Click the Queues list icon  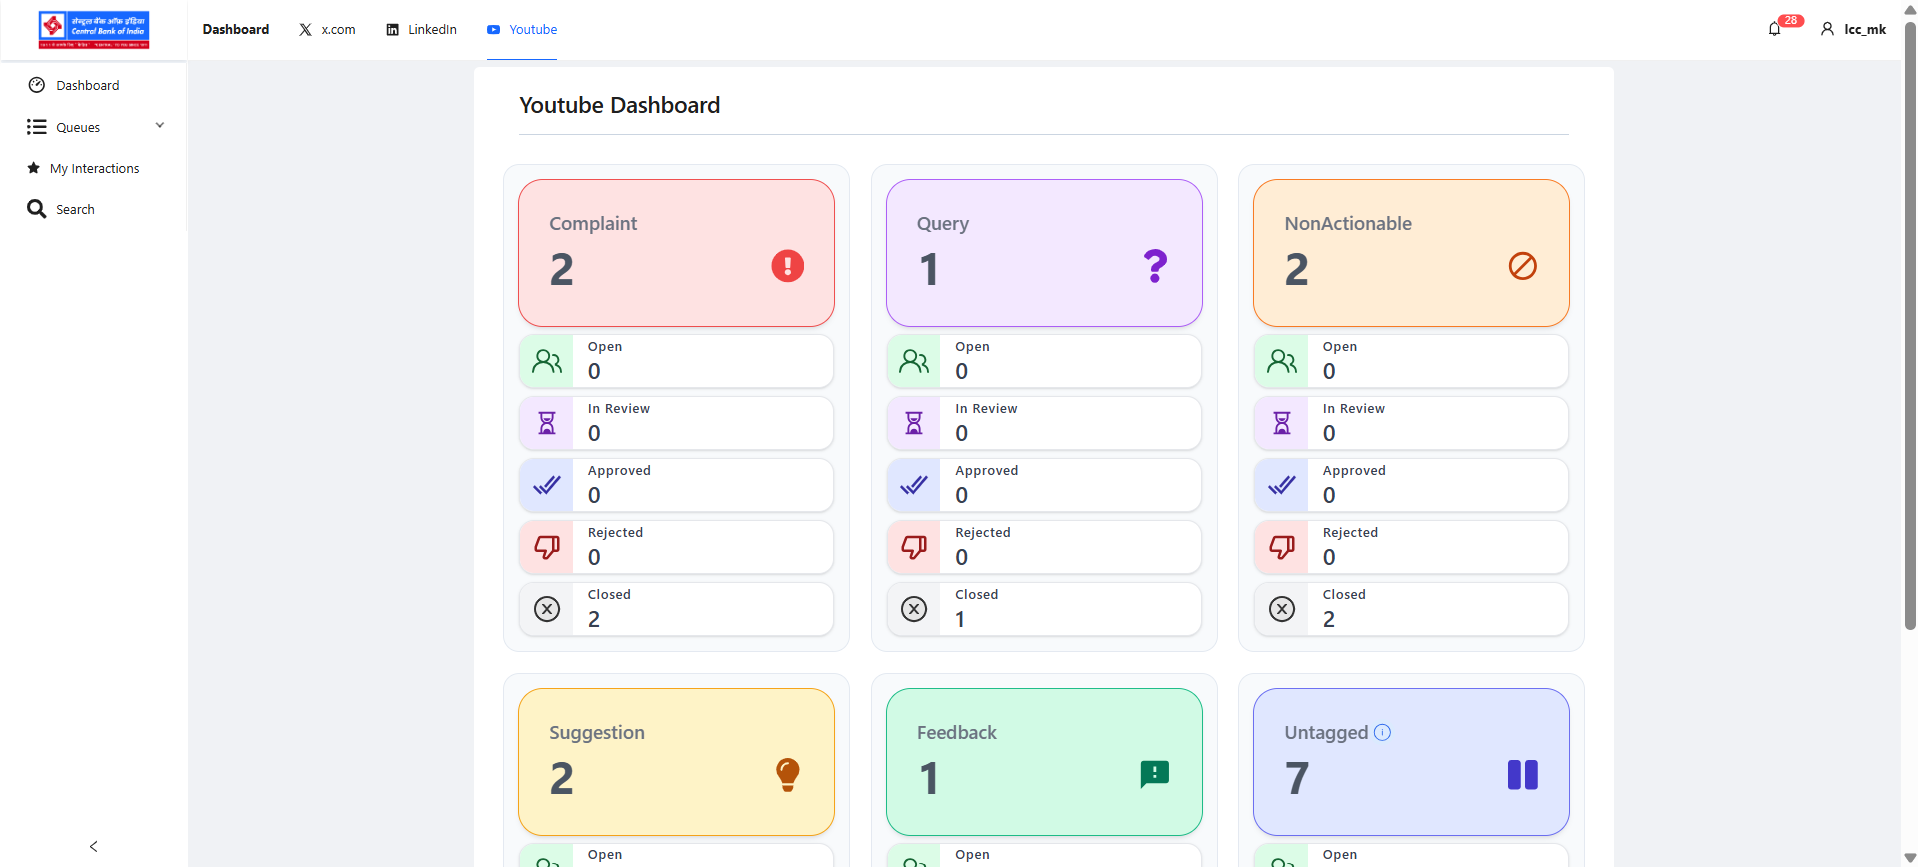click(x=37, y=127)
